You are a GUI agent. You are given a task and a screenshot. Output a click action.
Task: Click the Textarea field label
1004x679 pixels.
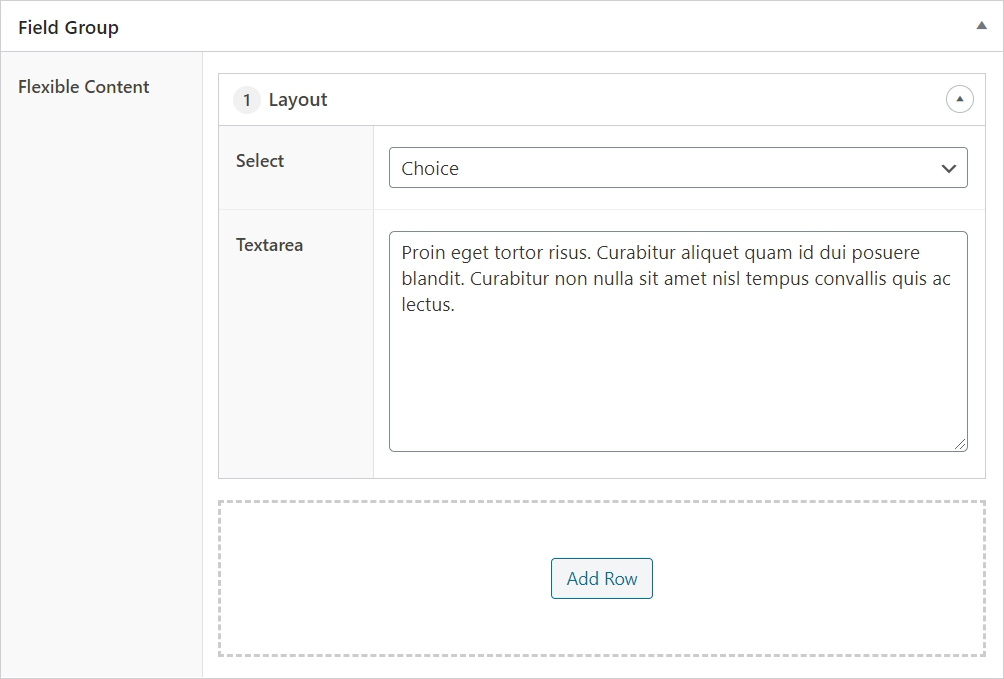pos(269,245)
